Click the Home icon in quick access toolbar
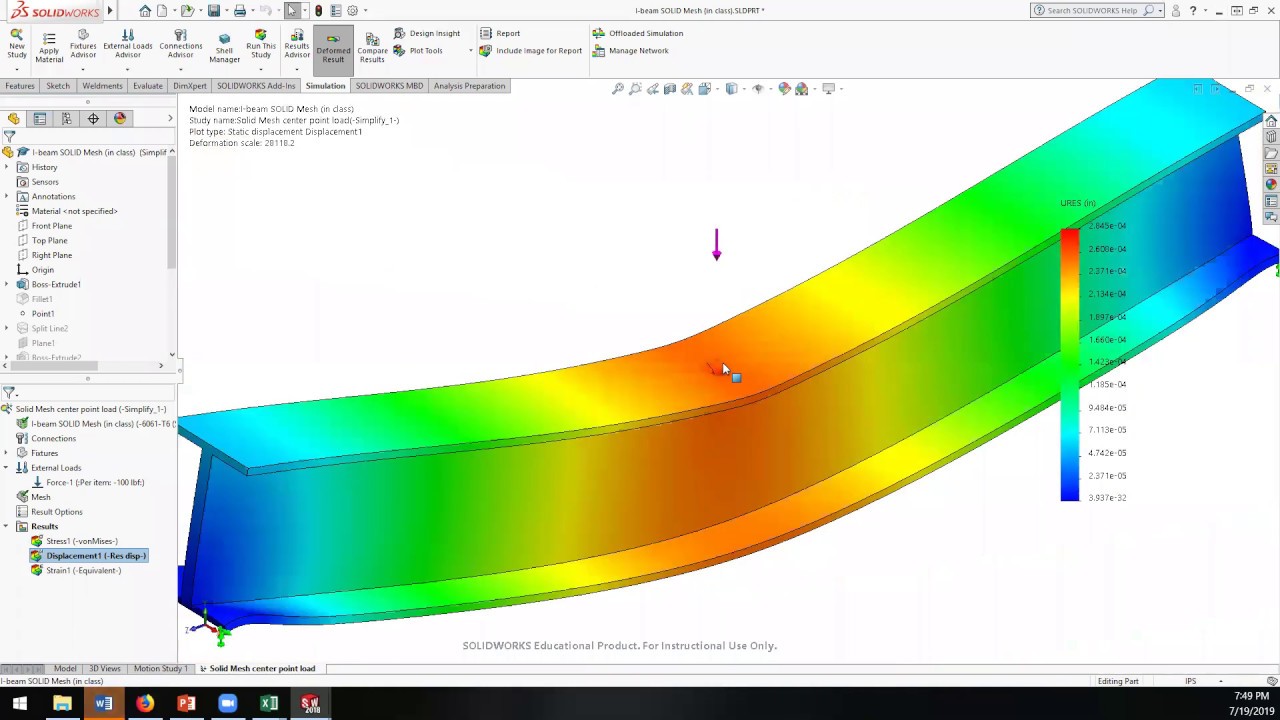Screen dimensions: 1280x720 click(x=145, y=10)
